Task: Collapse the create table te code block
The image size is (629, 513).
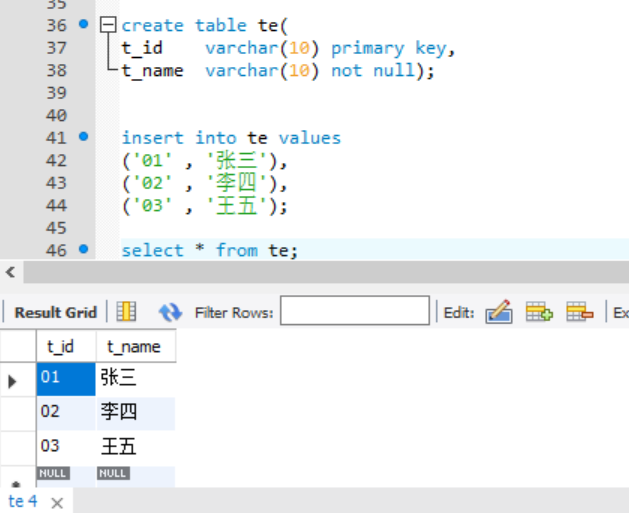Action: click(x=108, y=25)
